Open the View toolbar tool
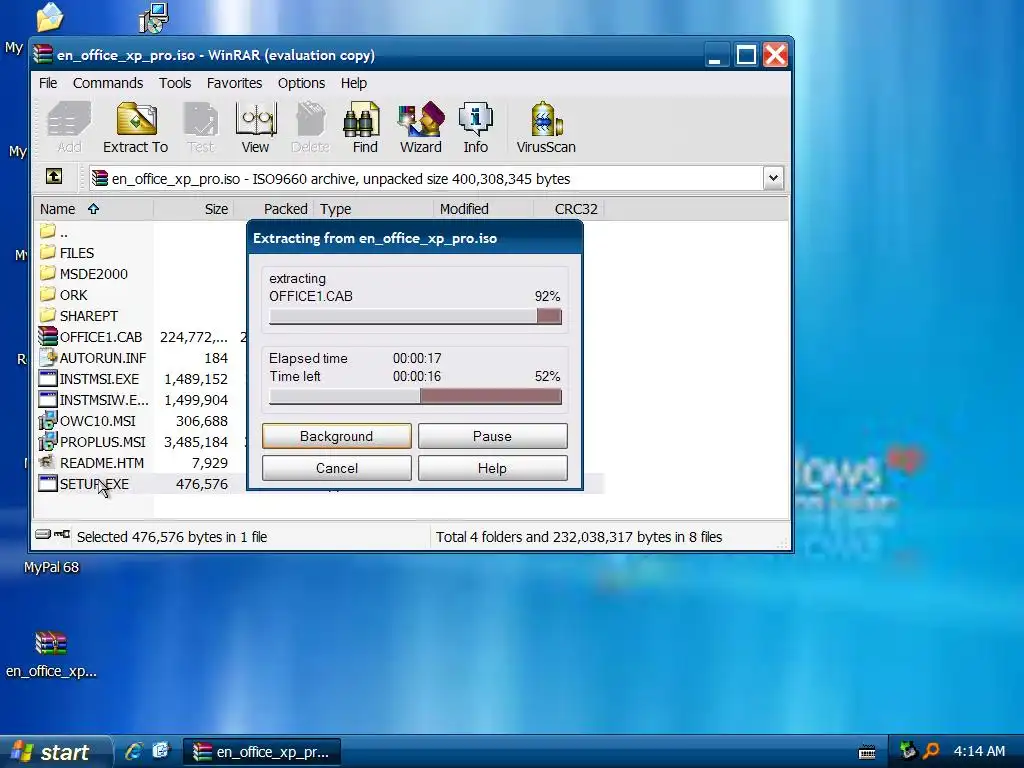 (x=255, y=128)
